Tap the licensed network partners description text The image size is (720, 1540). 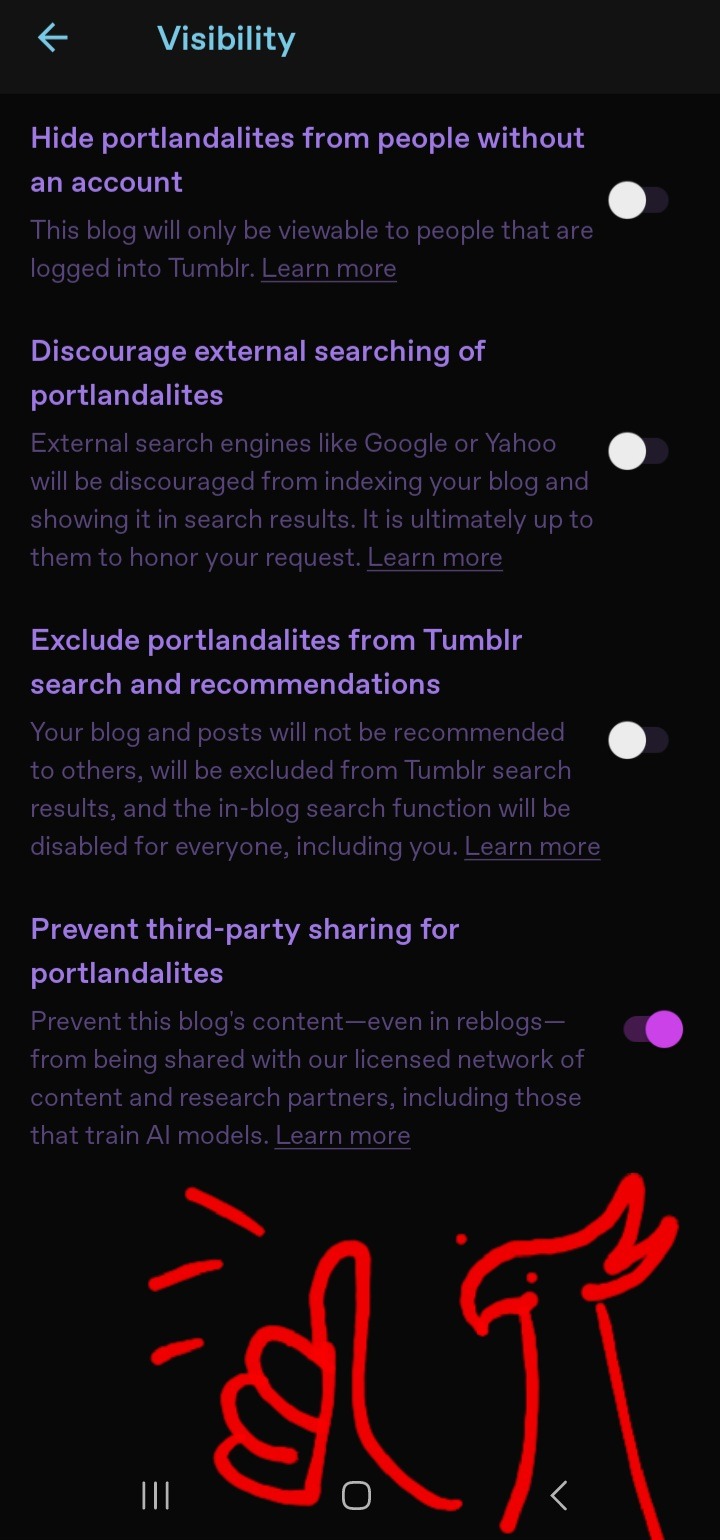[x=307, y=1078]
